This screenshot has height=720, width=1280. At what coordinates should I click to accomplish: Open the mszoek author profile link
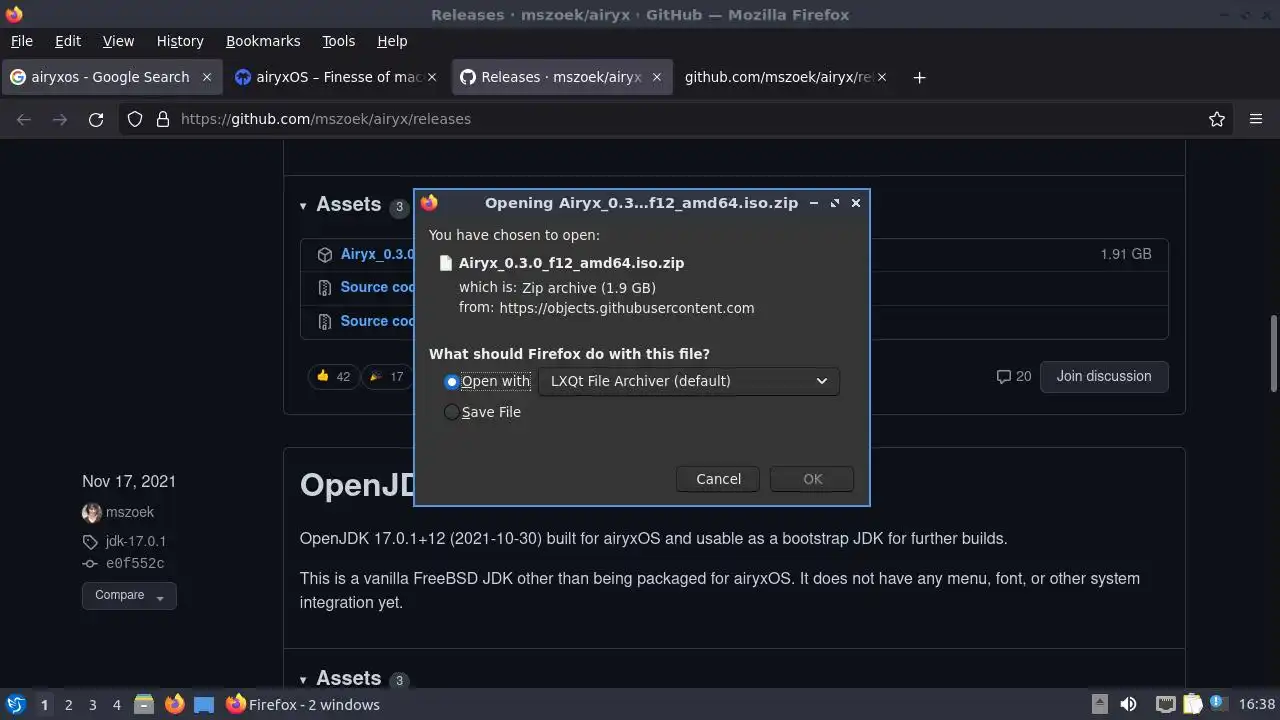[130, 512]
